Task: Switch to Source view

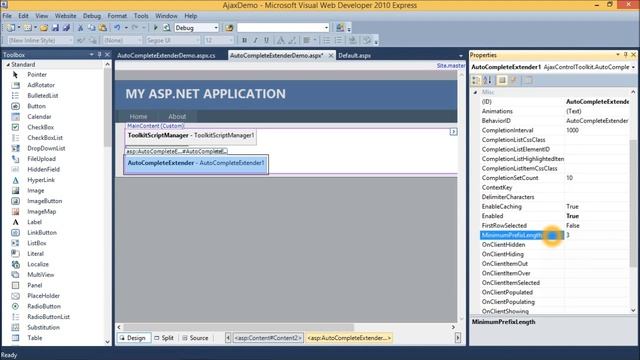Action: pyautogui.click(x=196, y=338)
